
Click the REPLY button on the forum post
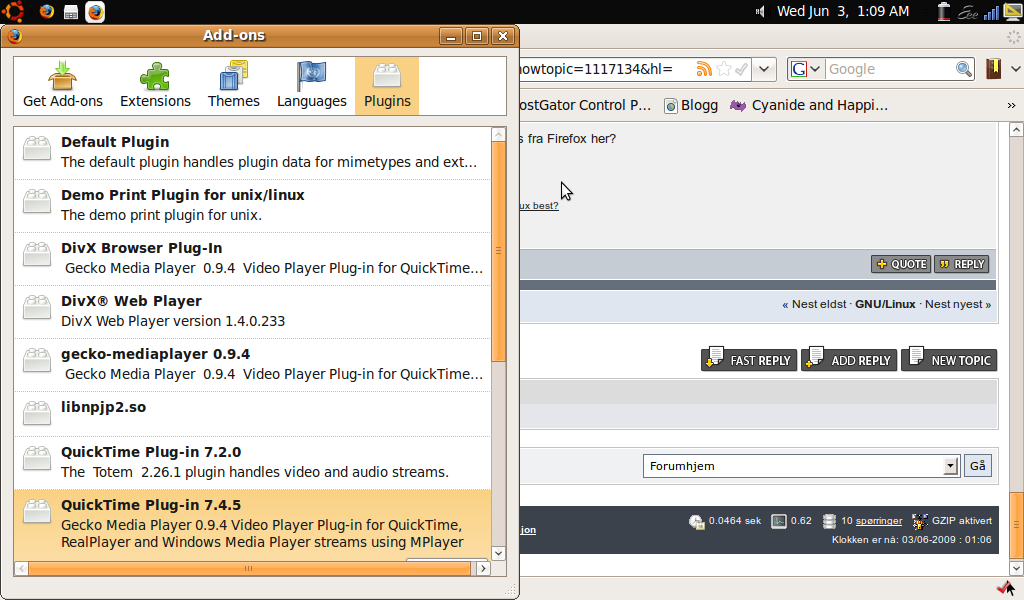(962, 264)
